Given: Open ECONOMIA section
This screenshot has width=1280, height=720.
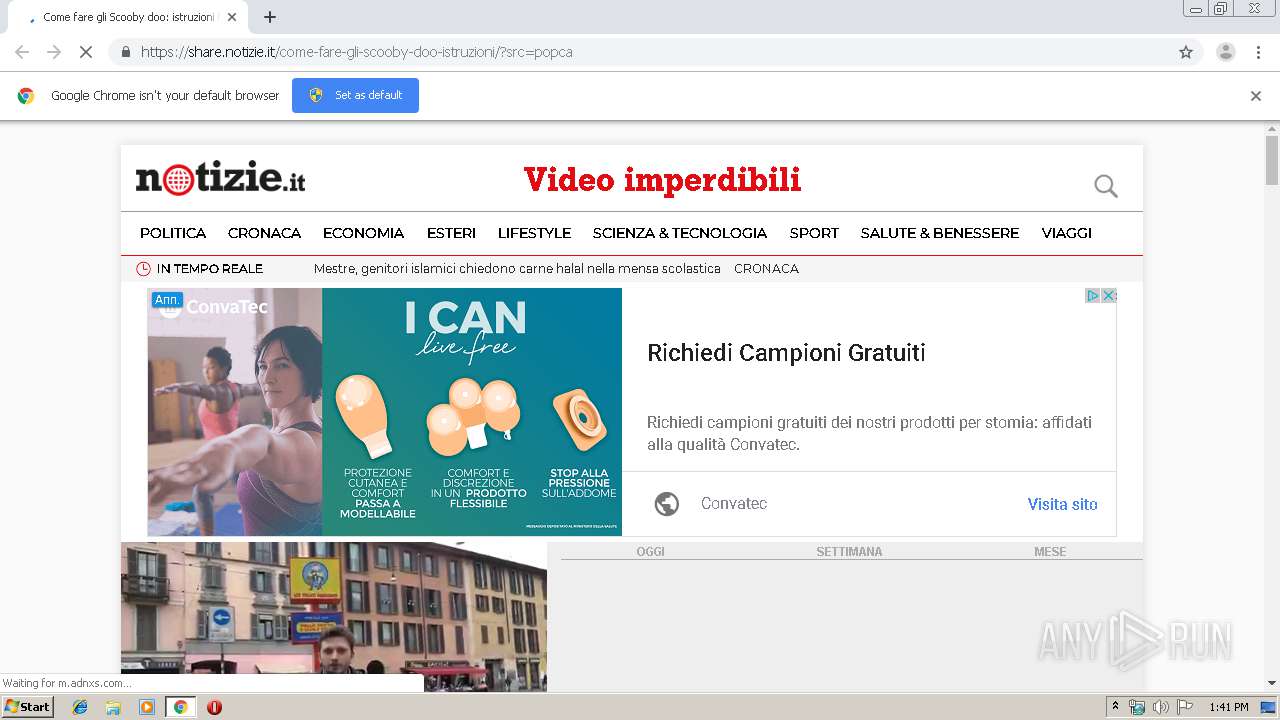Looking at the screenshot, I should point(363,233).
